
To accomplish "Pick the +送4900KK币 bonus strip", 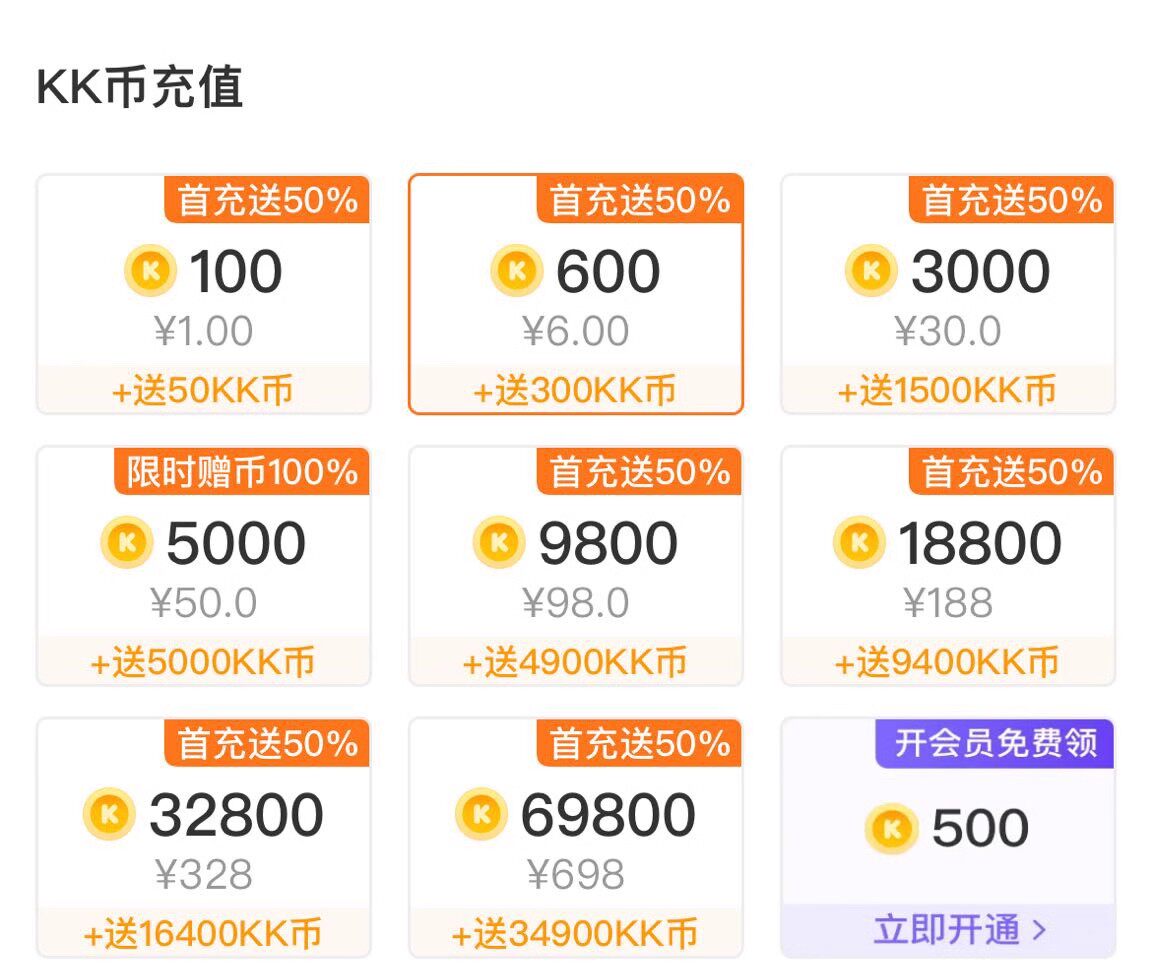I will point(575,662).
